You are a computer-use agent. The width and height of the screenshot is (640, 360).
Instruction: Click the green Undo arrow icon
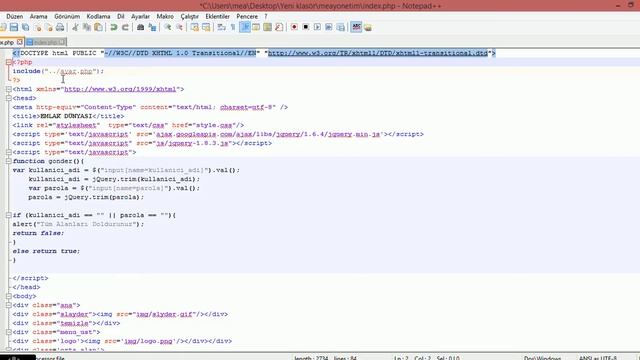pyautogui.click(x=114, y=27)
